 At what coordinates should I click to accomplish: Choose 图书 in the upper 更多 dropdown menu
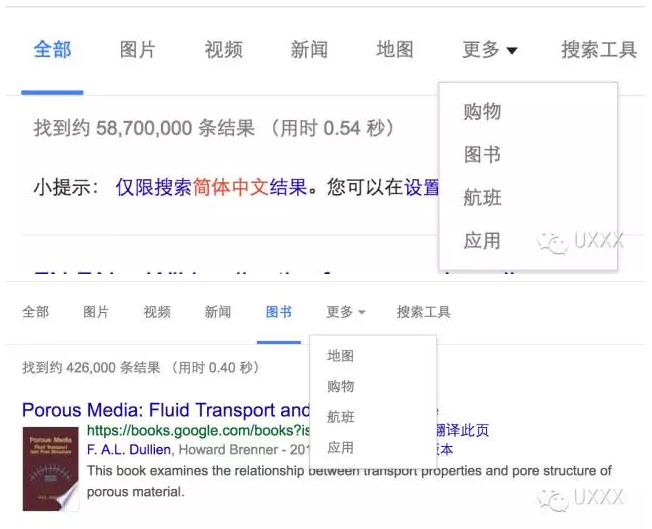[482, 155]
